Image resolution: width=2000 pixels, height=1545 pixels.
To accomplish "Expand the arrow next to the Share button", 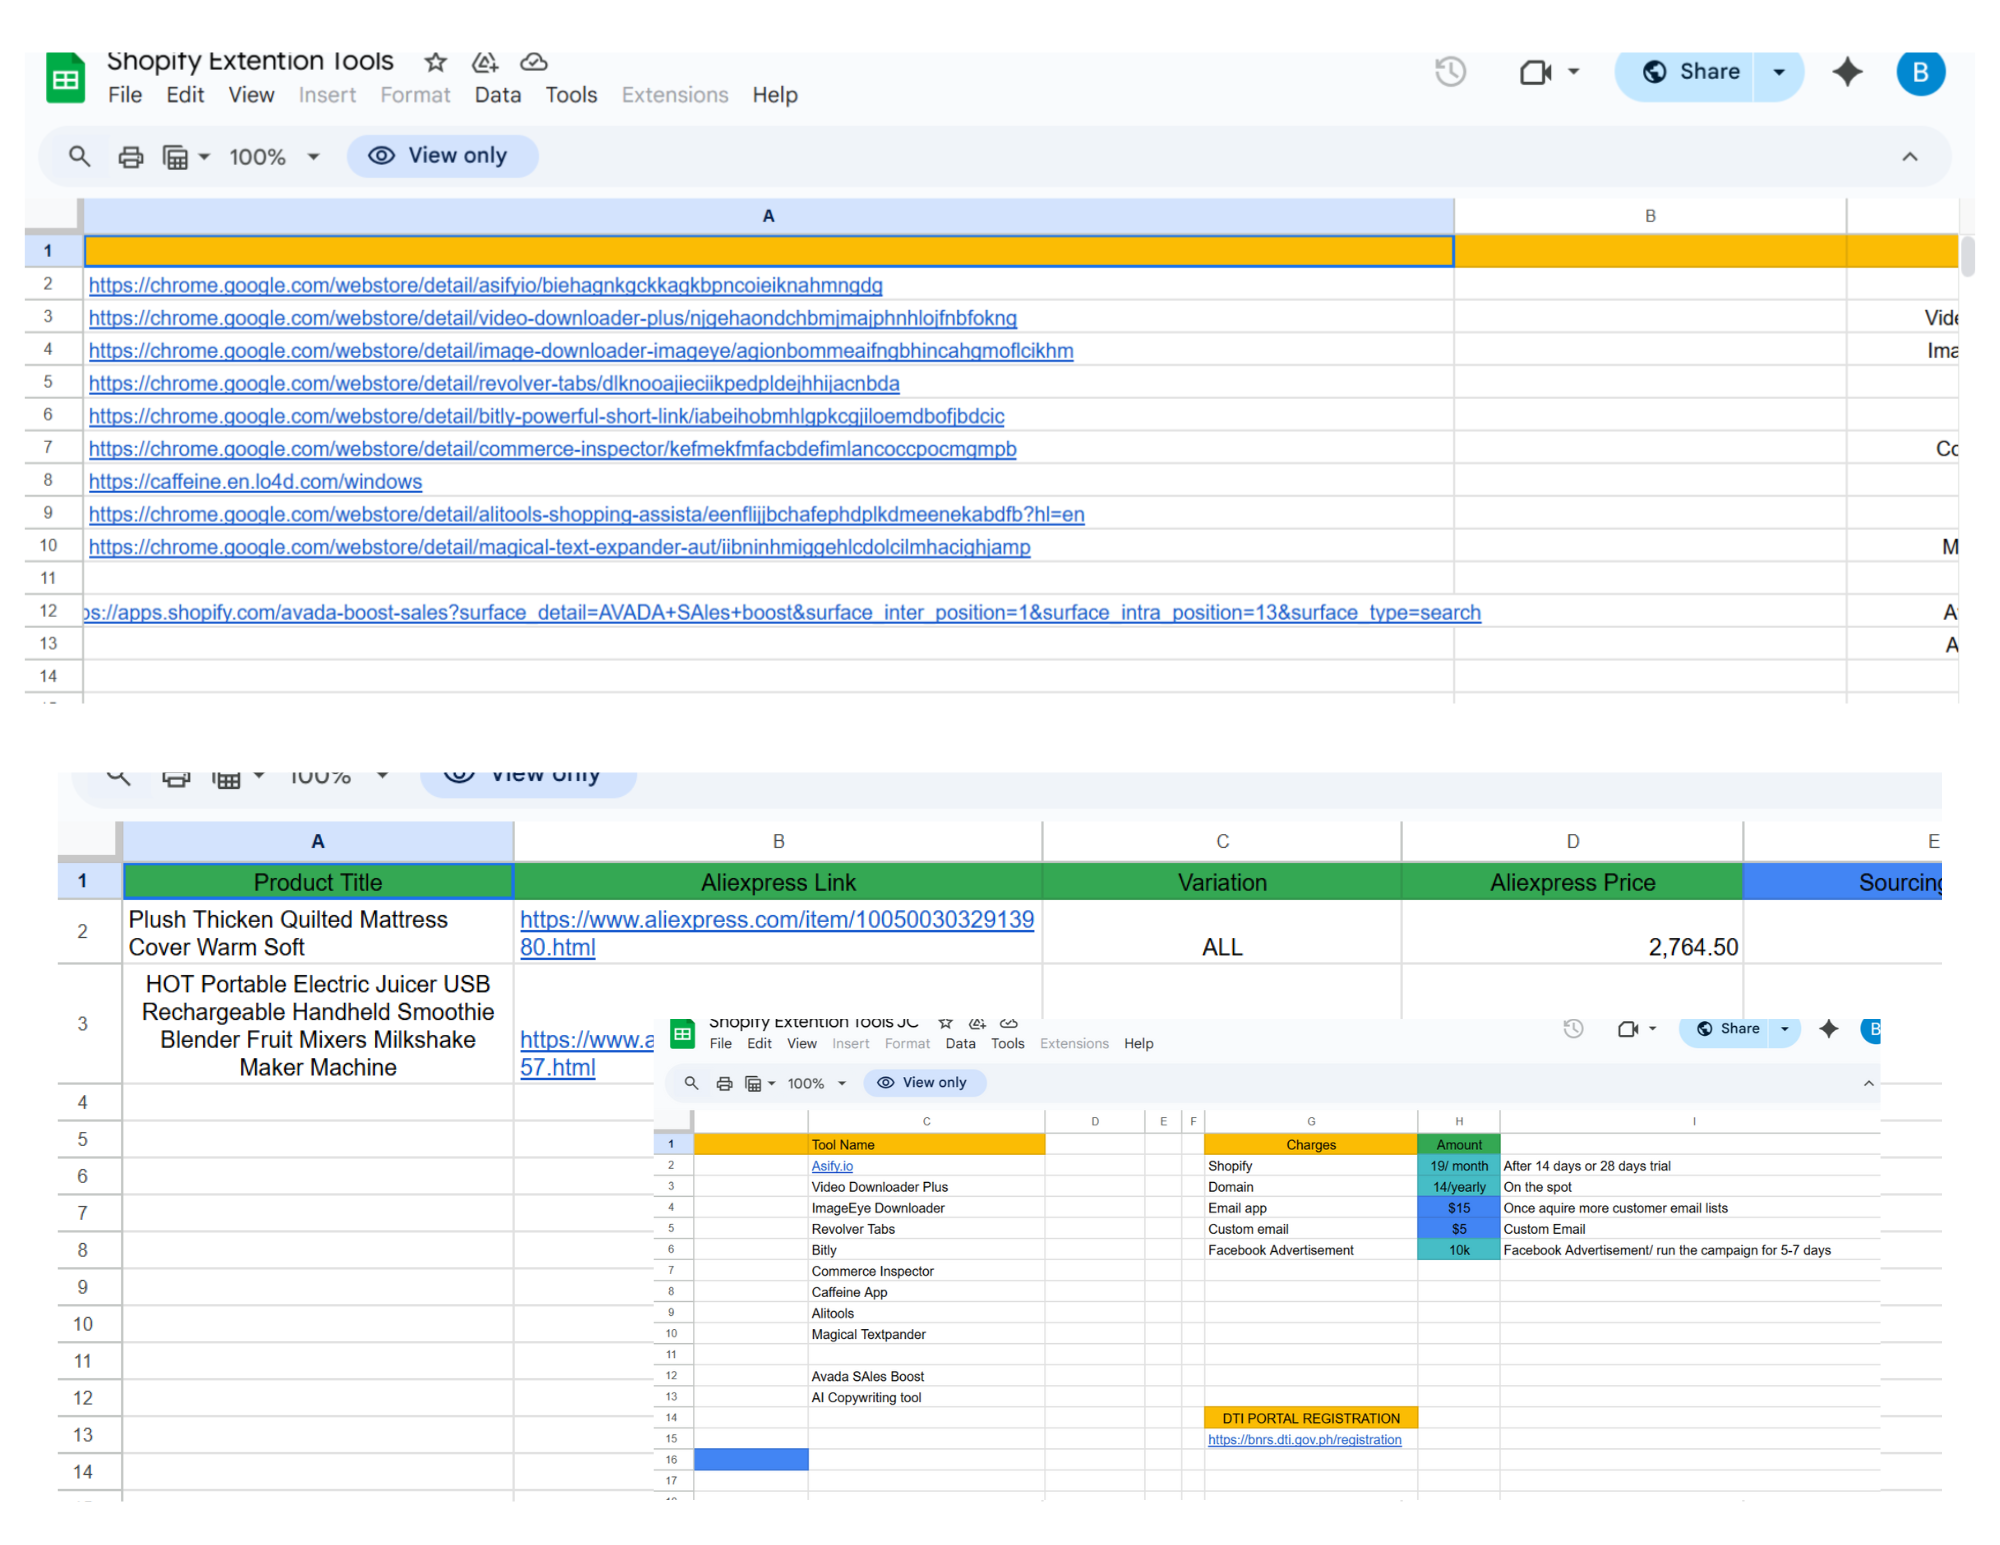I will (x=1779, y=72).
